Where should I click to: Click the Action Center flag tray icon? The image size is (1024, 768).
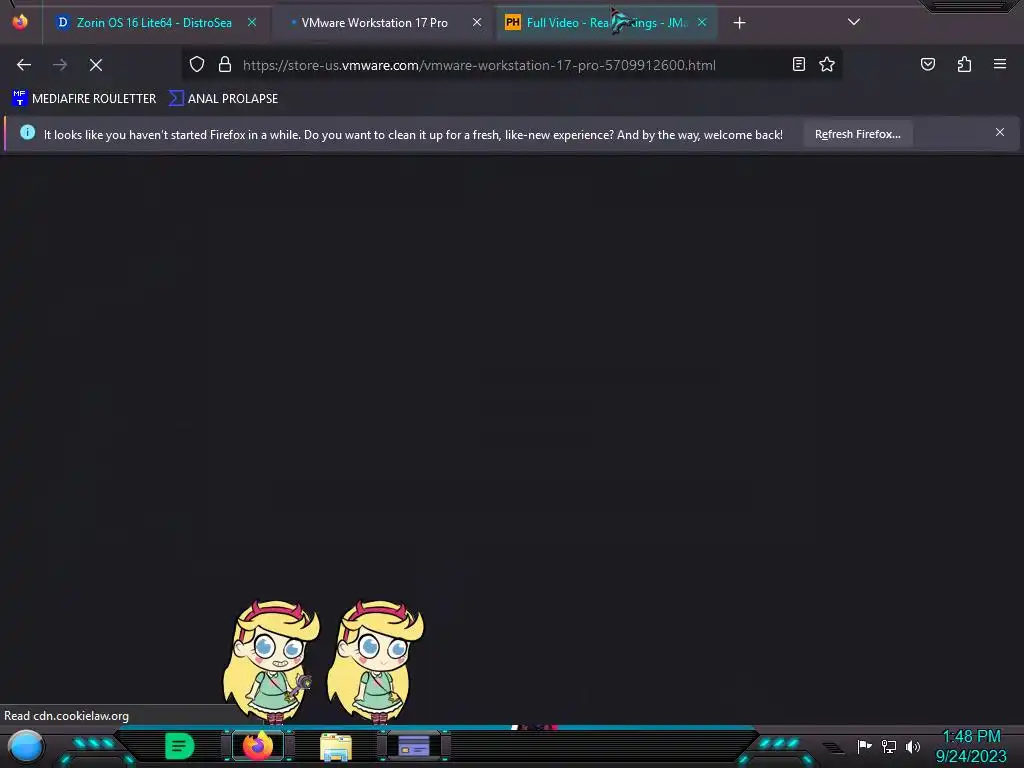click(x=864, y=746)
